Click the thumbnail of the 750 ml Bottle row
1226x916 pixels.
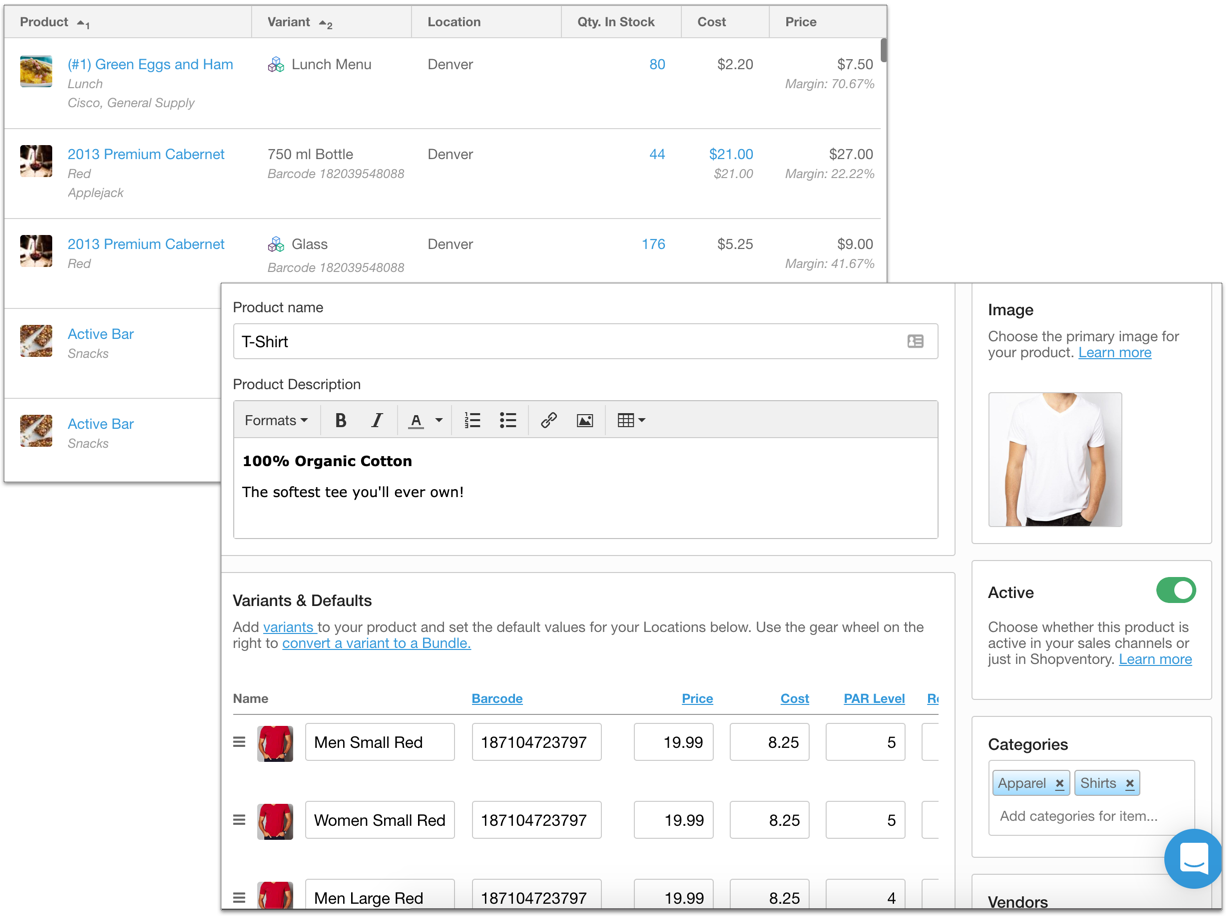36,161
